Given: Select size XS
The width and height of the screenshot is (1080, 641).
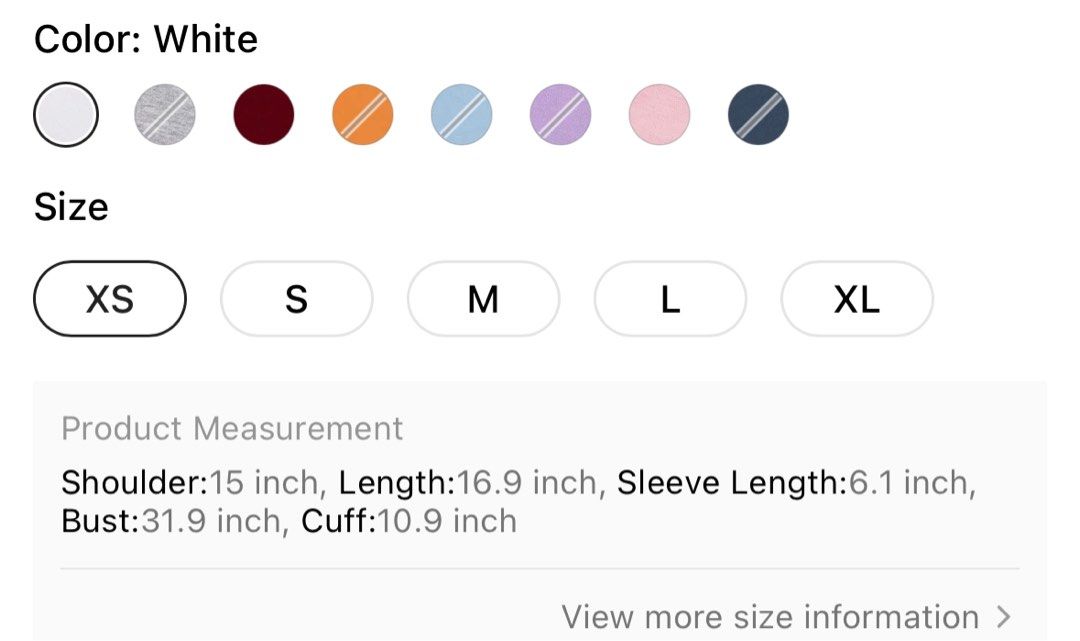Looking at the screenshot, I should pos(110,299).
